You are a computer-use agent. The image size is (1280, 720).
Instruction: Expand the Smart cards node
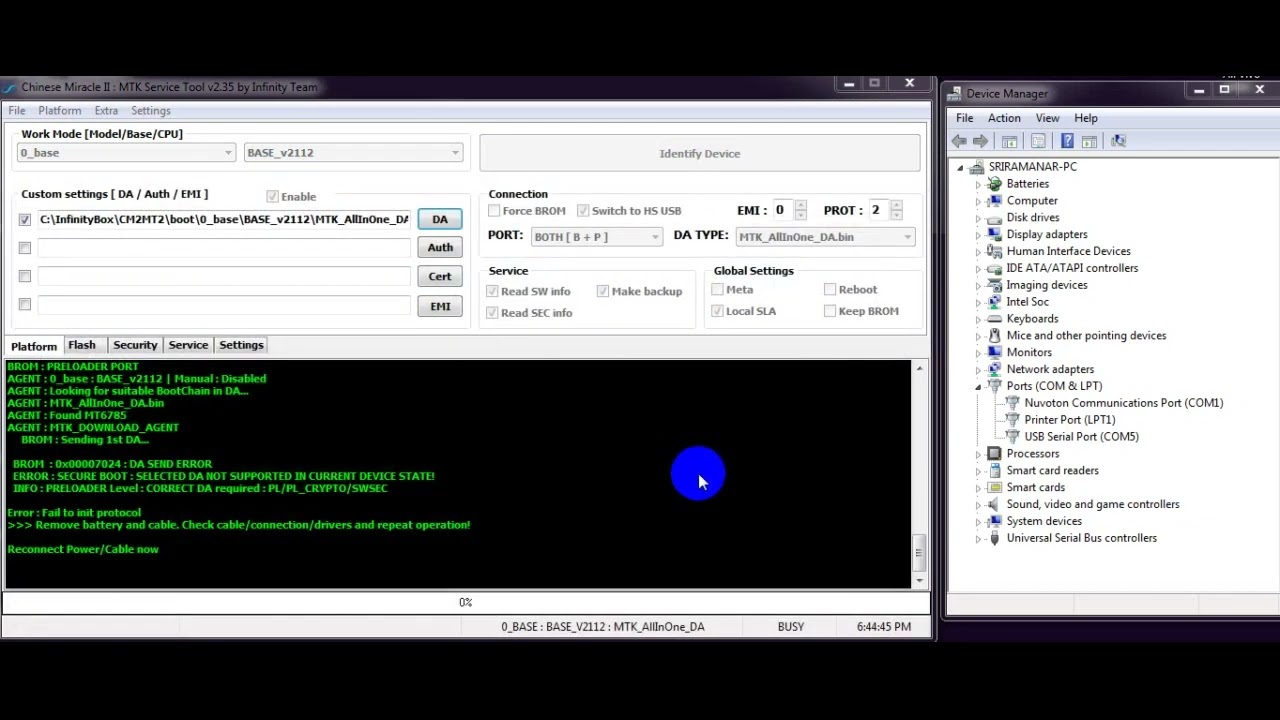tap(978, 488)
